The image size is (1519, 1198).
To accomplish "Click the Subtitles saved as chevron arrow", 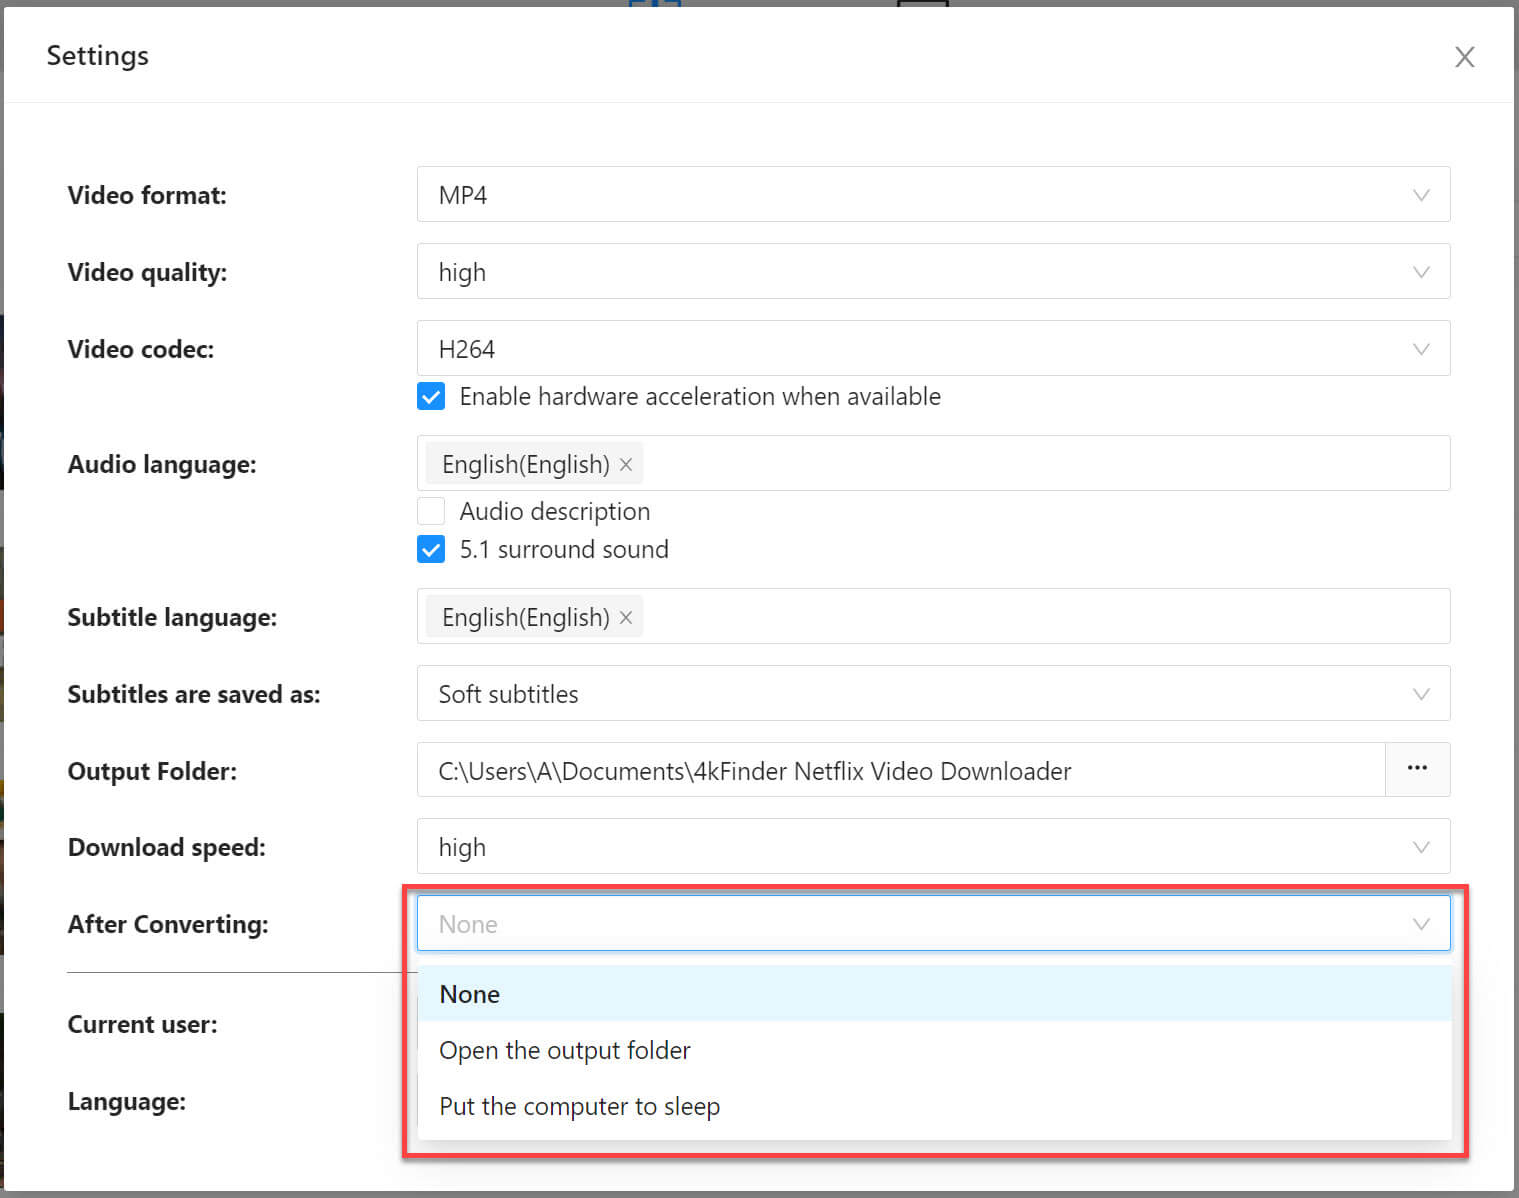I will click(1421, 694).
